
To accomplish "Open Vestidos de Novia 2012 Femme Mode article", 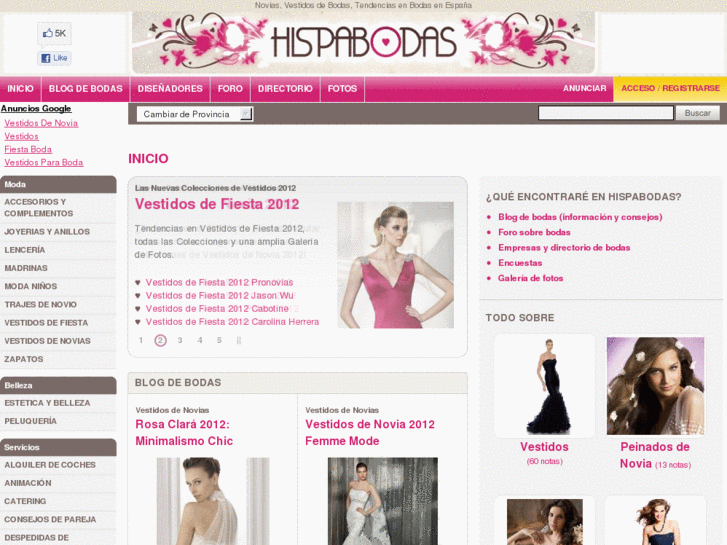I will (x=370, y=433).
